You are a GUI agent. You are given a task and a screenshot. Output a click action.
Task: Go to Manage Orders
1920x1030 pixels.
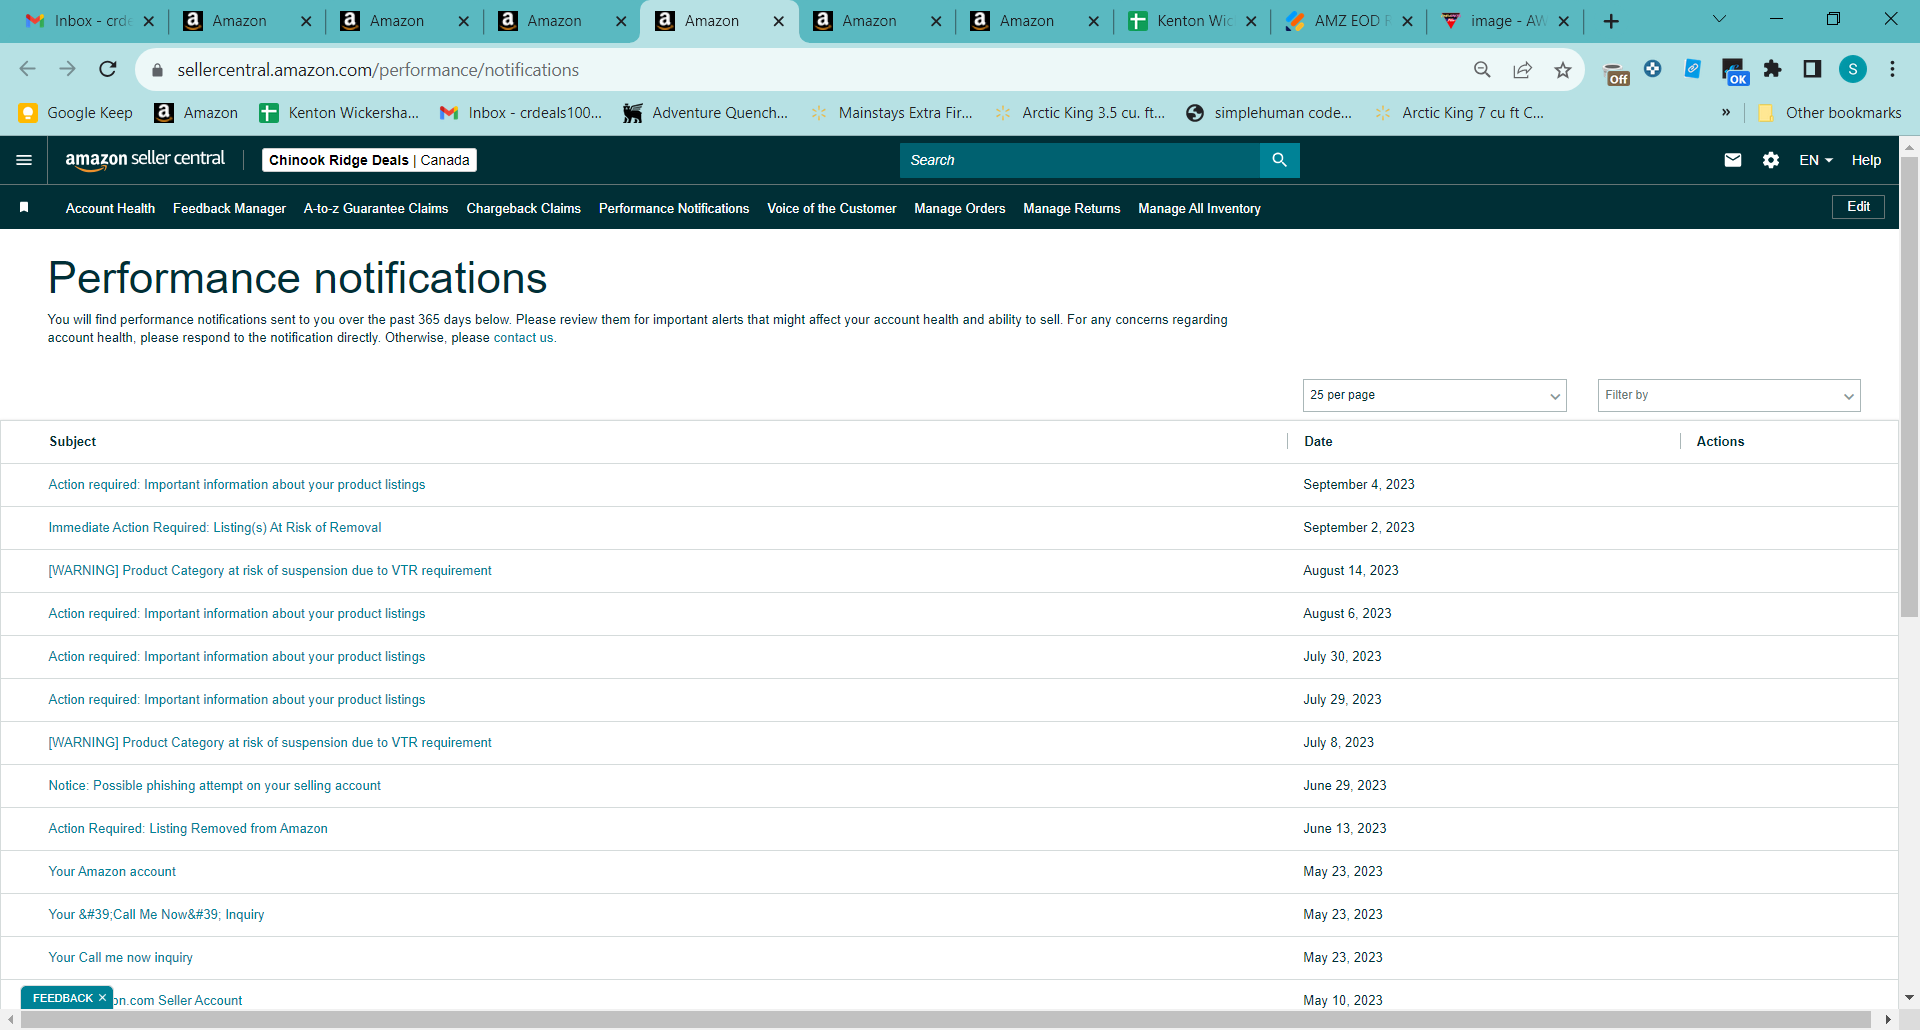click(959, 208)
